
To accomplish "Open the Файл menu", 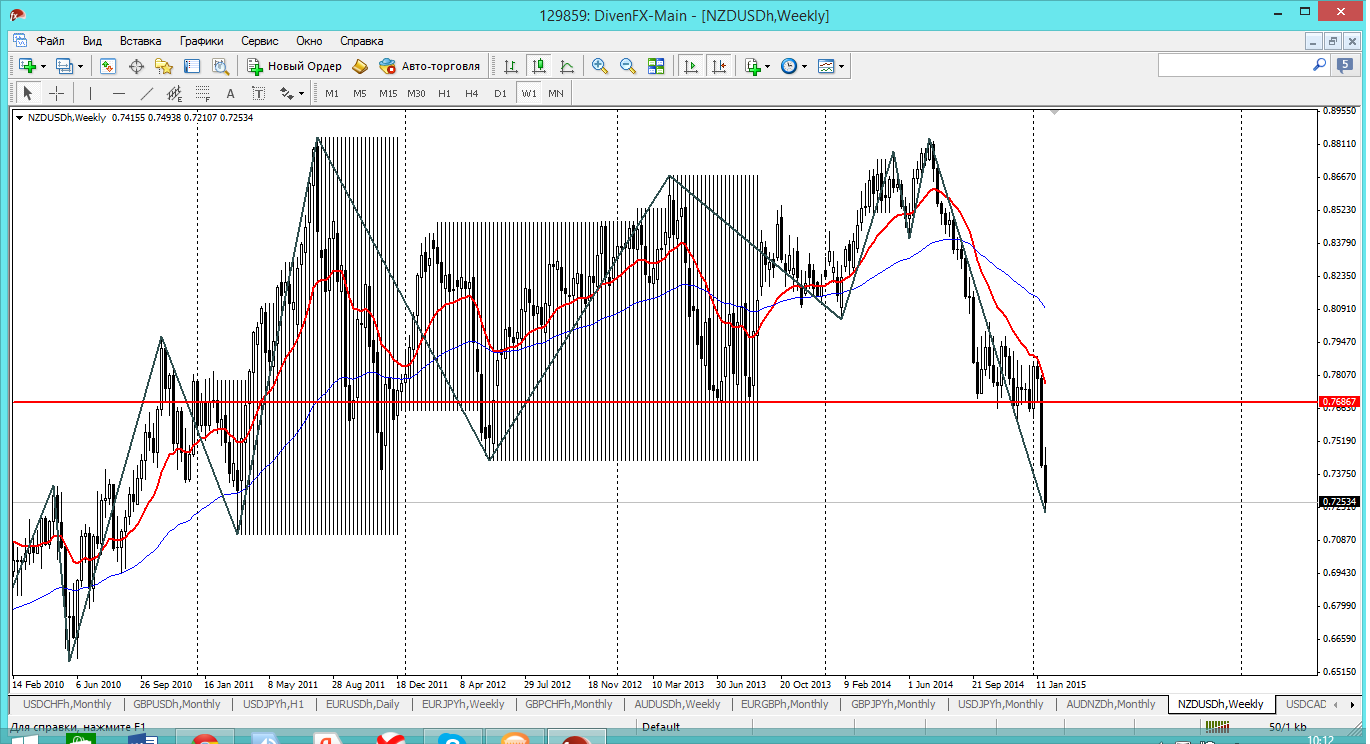I will click(x=51, y=41).
